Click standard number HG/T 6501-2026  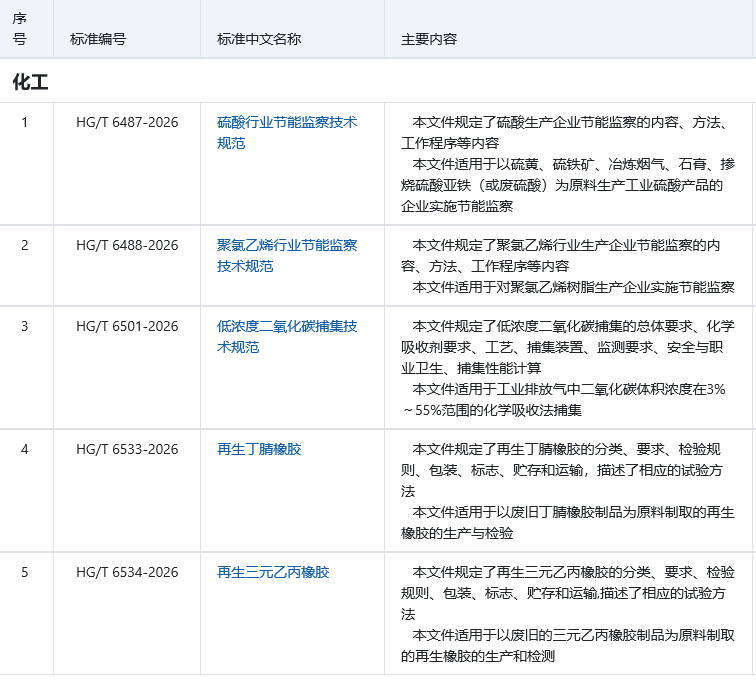tap(127, 326)
